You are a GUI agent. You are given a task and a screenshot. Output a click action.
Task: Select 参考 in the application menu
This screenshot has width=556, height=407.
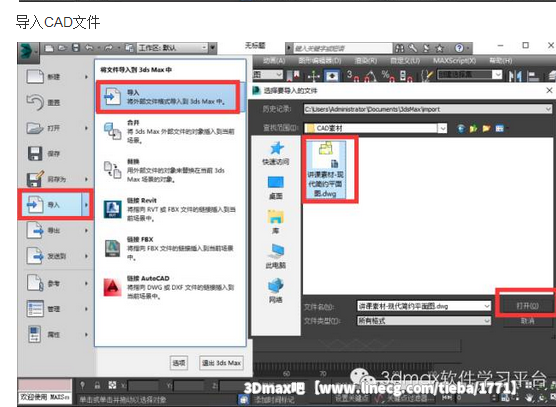(x=56, y=284)
